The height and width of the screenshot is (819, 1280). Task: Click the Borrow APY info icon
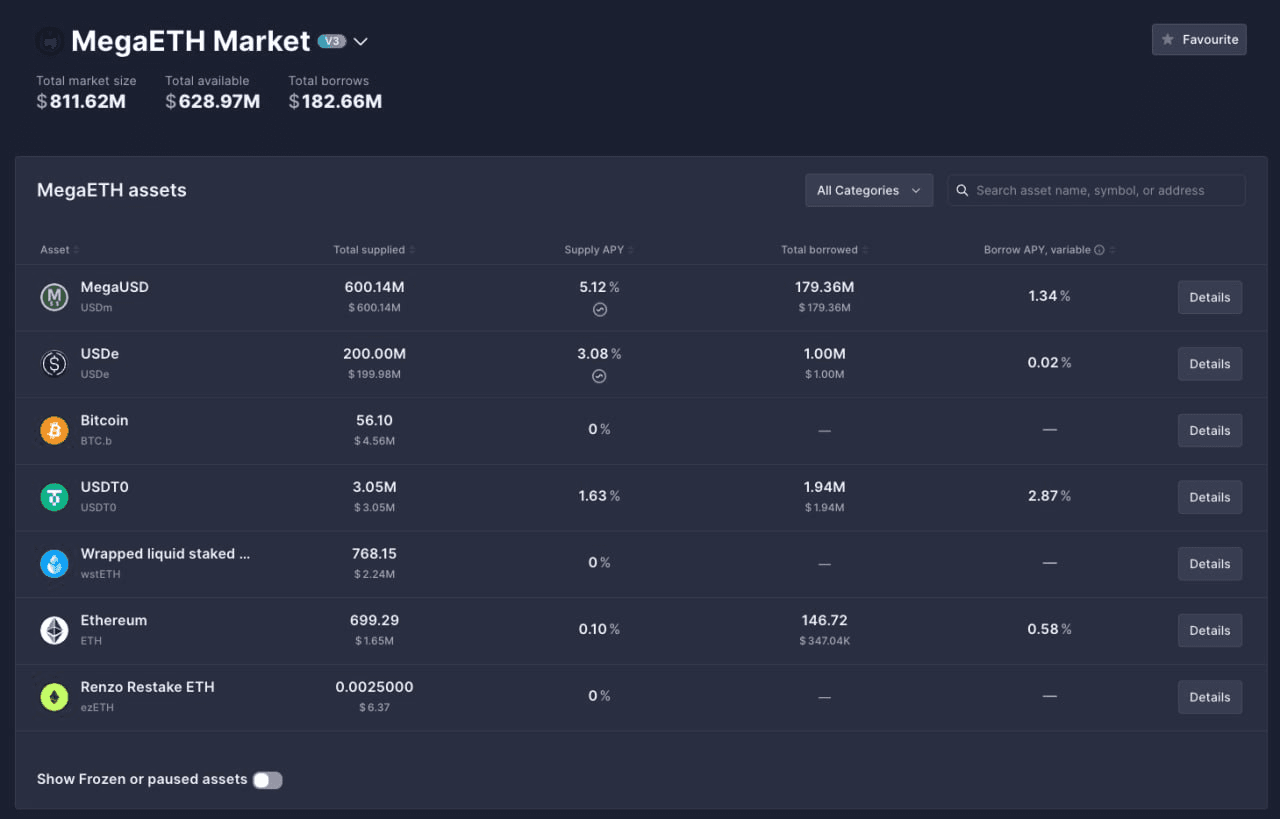(x=1099, y=250)
